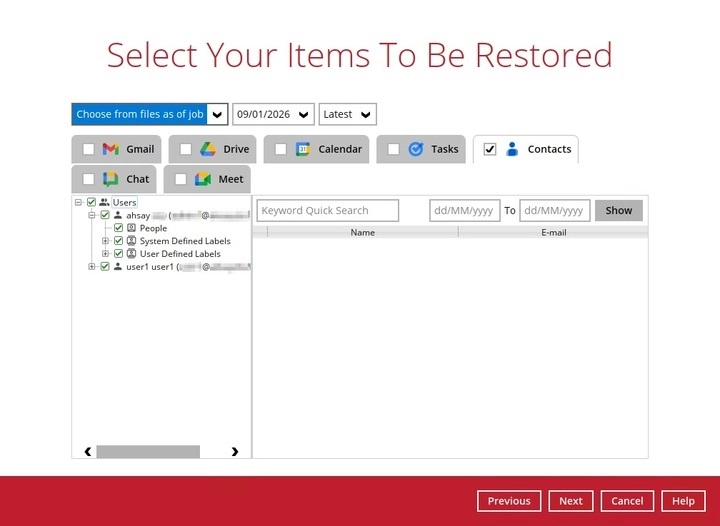Screen dimensions: 720x526
Task: Switch to the Drive tab
Action: pos(235,149)
